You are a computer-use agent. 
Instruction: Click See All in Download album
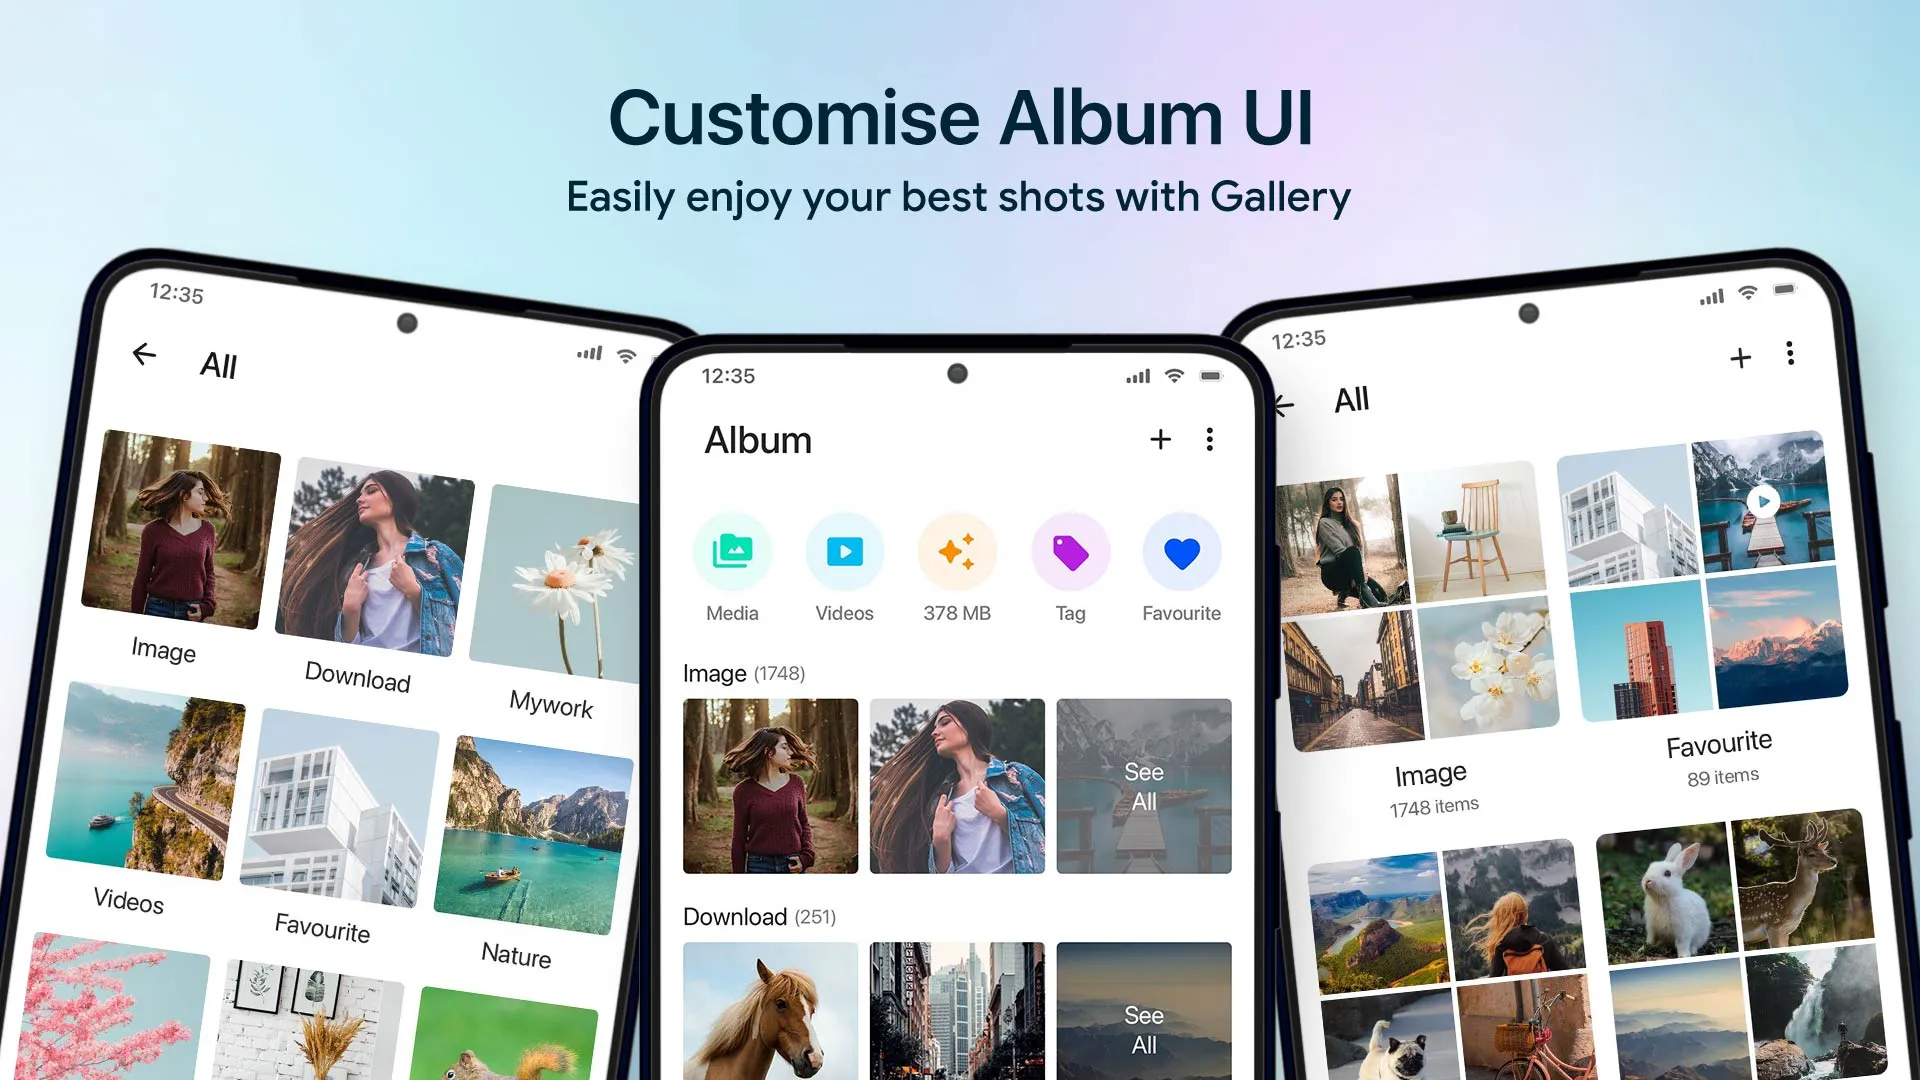click(x=1141, y=1027)
